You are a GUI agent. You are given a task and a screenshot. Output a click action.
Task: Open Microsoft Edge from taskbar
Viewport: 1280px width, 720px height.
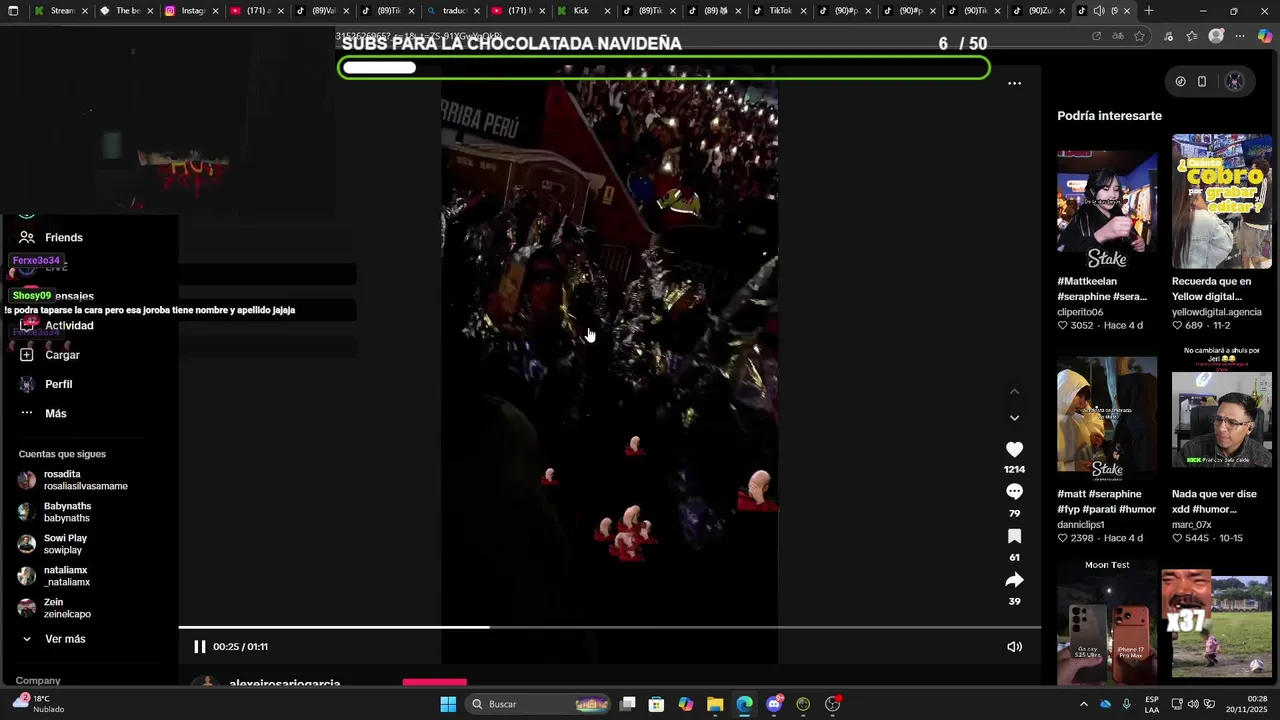(744, 704)
